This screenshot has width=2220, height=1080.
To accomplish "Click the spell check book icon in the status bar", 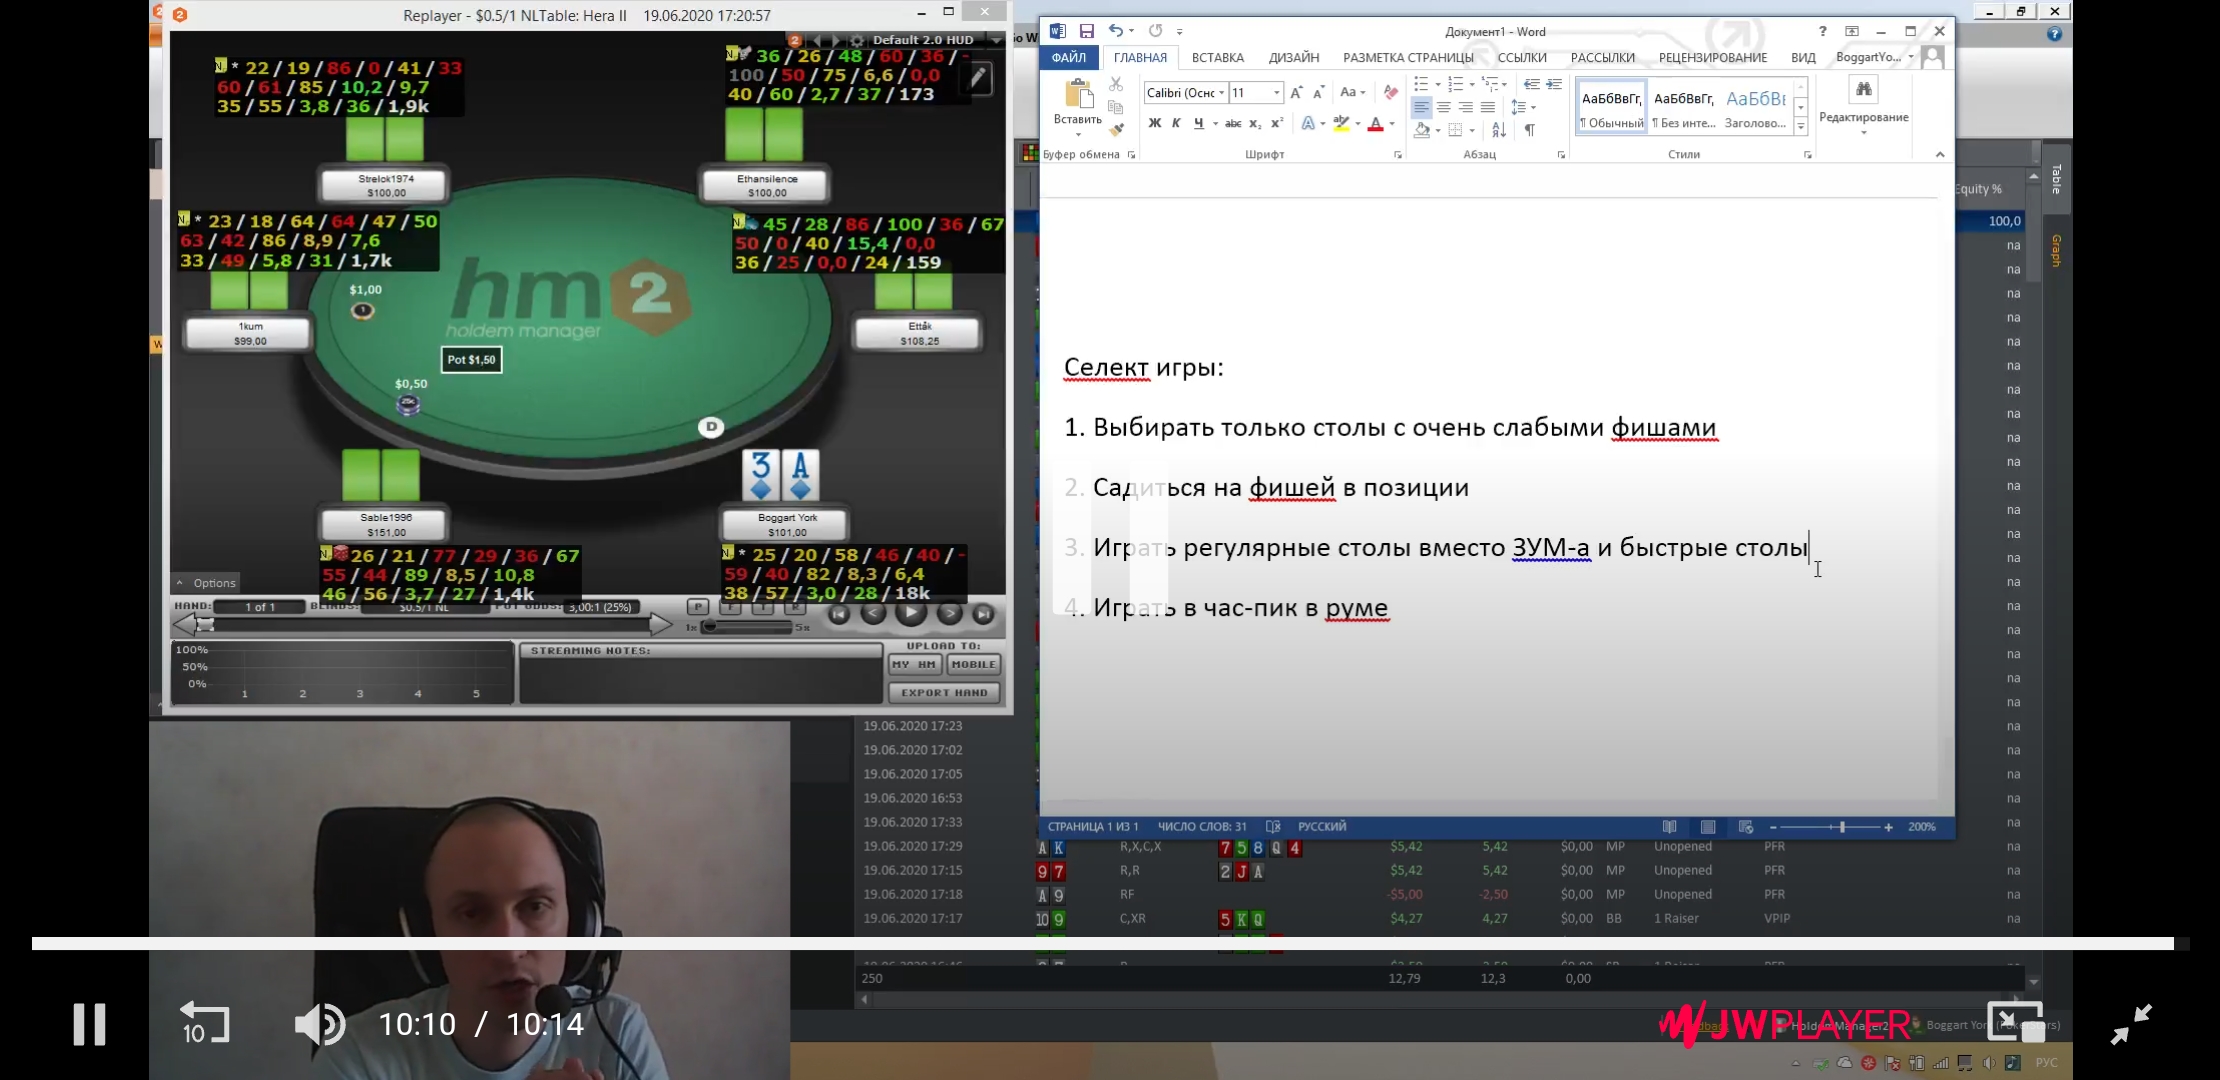I will (x=1273, y=827).
